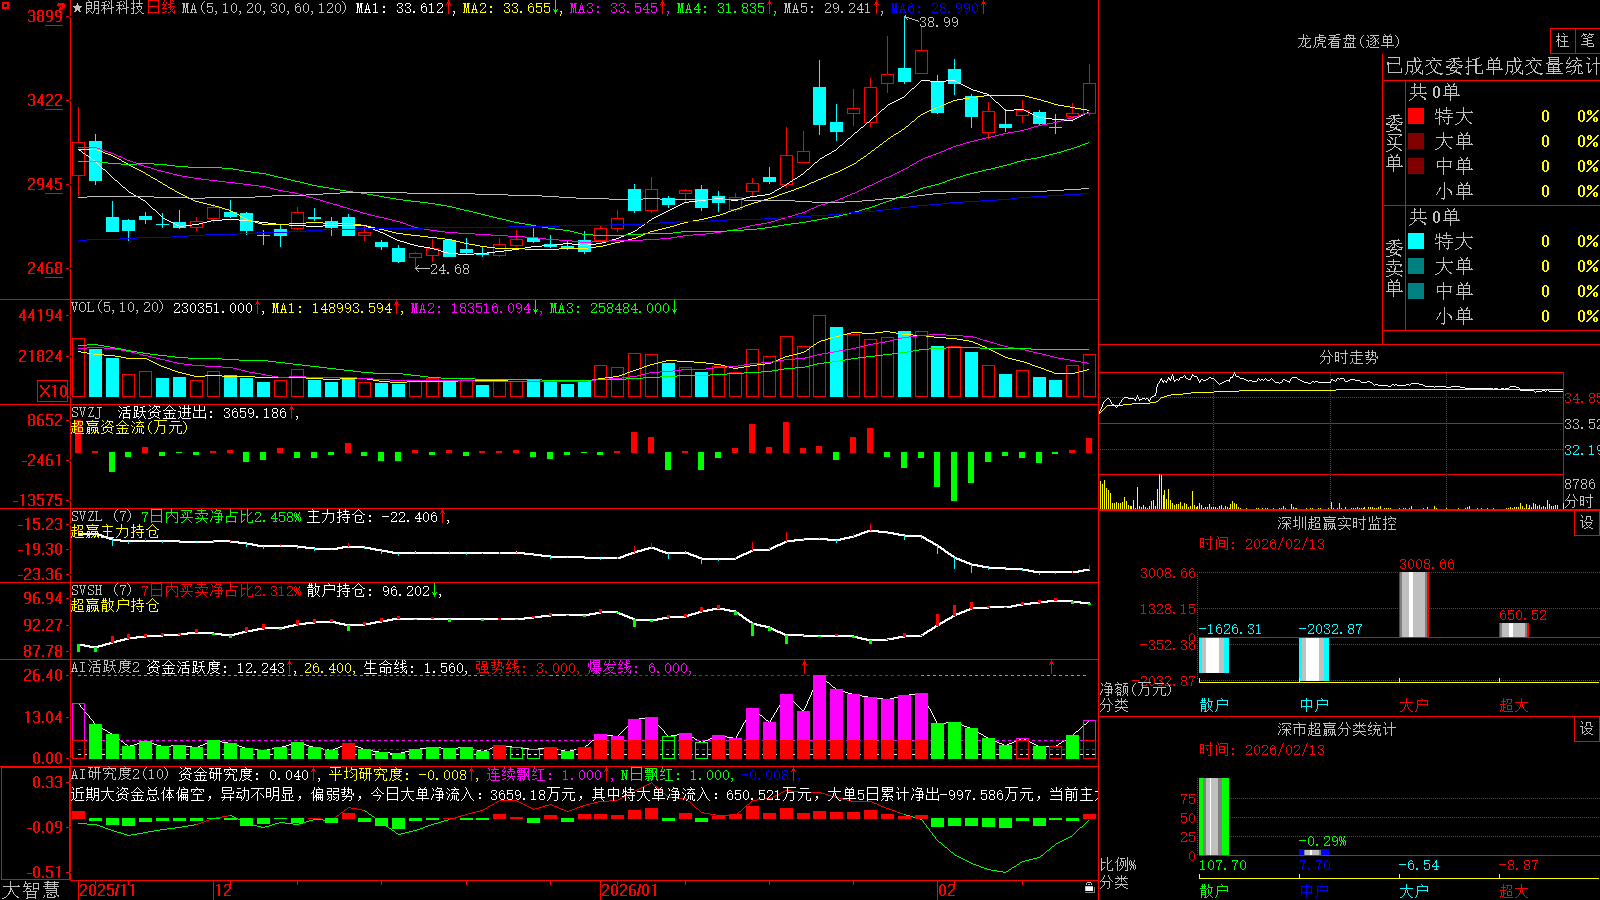The height and width of the screenshot is (900, 1600).
Task: Click the 分时走势 panel title
Action: [1349, 357]
